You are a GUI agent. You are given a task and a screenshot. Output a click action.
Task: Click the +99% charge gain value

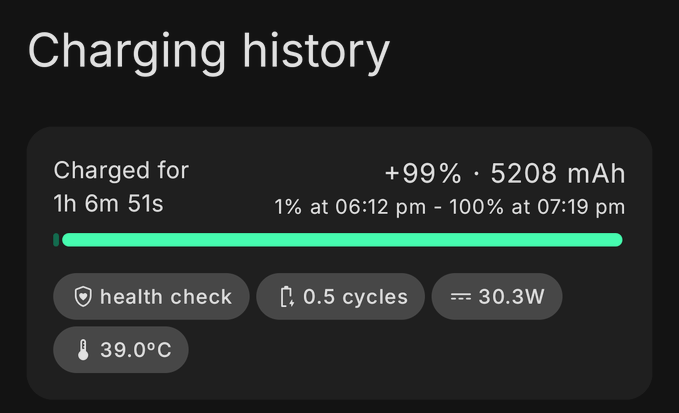coord(423,174)
